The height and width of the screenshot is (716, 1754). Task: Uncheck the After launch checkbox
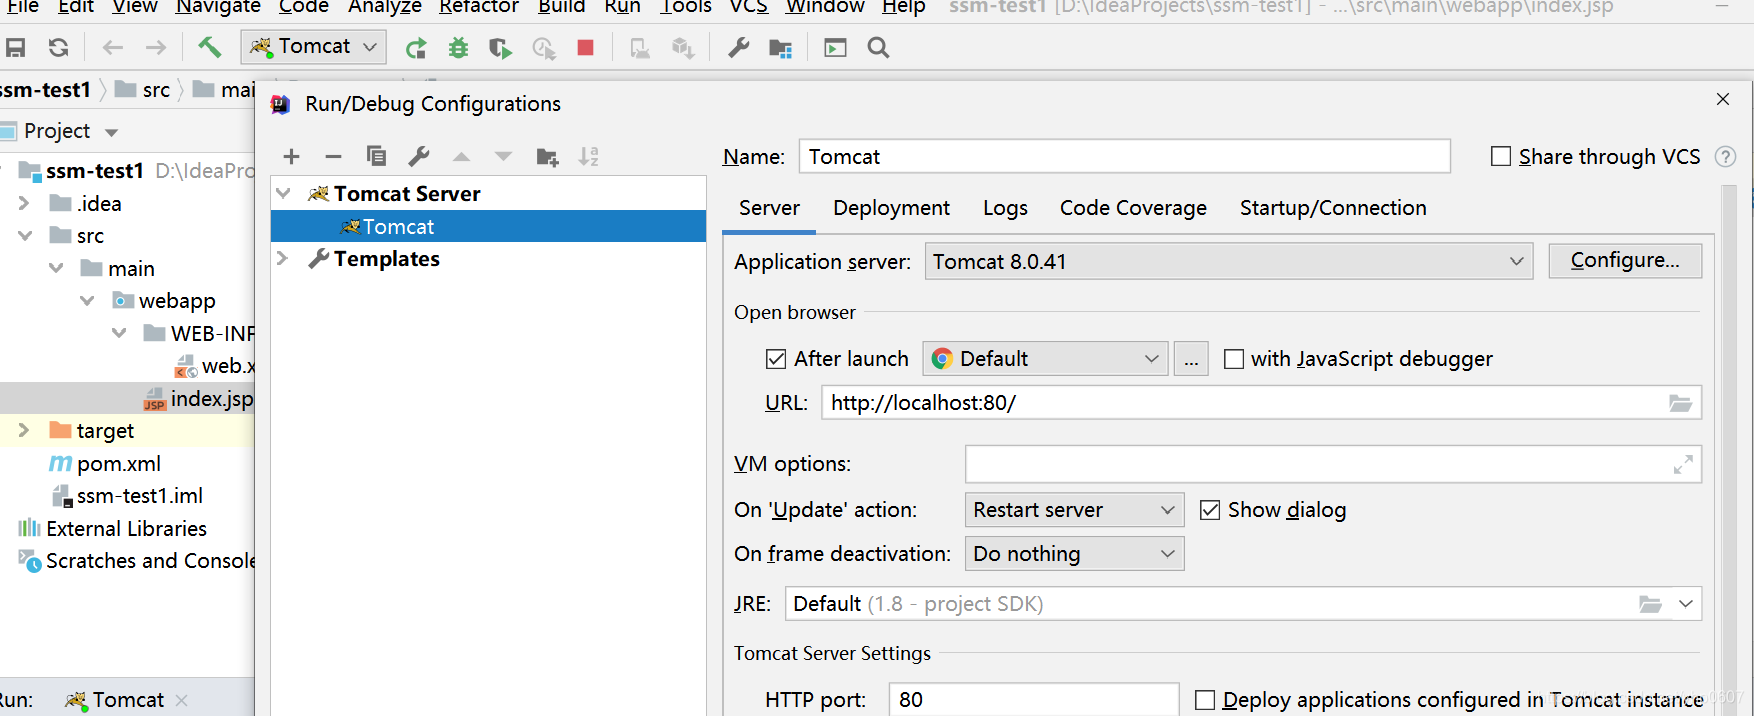[776, 359]
